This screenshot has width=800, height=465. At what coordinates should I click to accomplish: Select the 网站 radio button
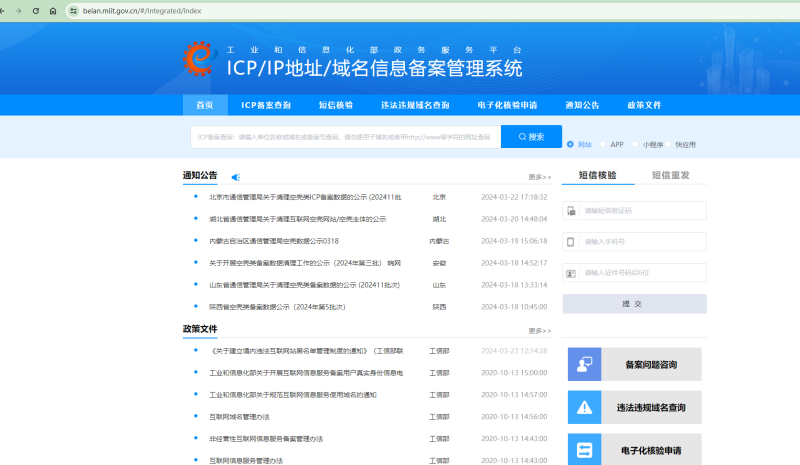(570, 144)
